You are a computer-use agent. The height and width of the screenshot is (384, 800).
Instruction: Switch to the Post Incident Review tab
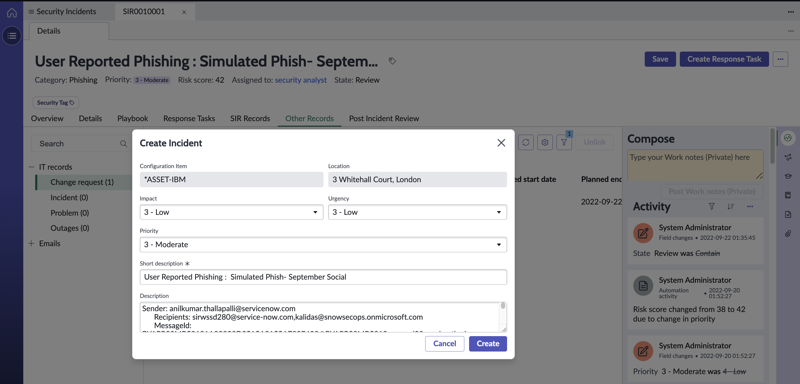[x=384, y=118]
